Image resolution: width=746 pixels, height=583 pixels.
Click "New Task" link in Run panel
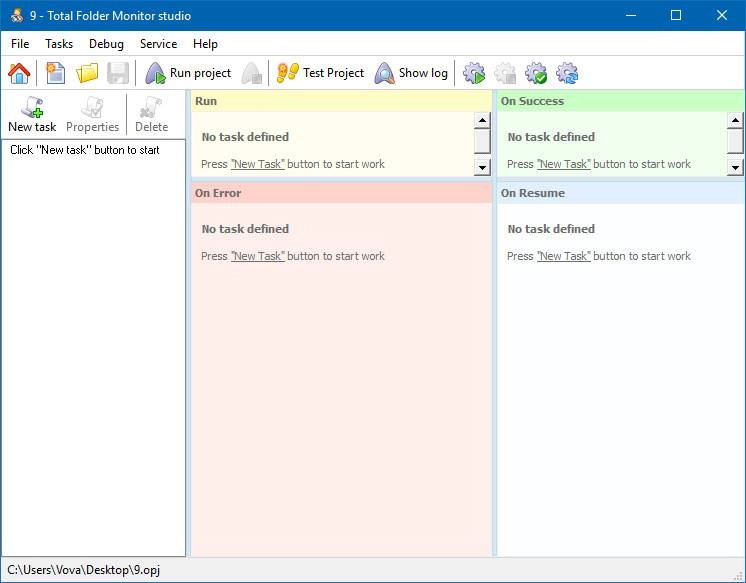(x=257, y=164)
